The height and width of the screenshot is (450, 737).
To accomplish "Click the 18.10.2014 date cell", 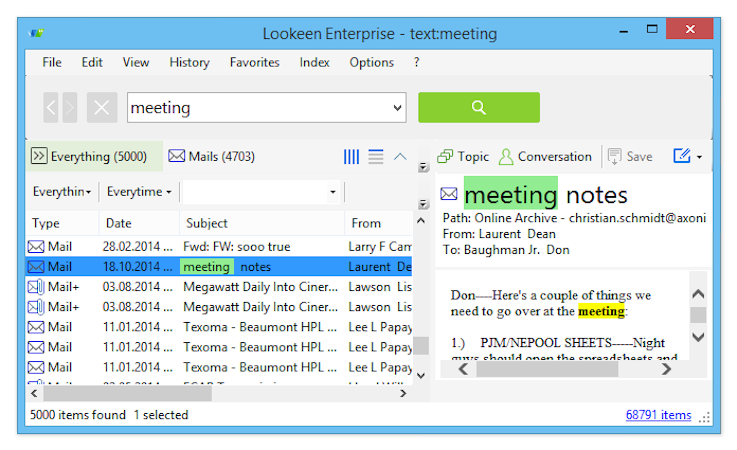I will (x=138, y=267).
